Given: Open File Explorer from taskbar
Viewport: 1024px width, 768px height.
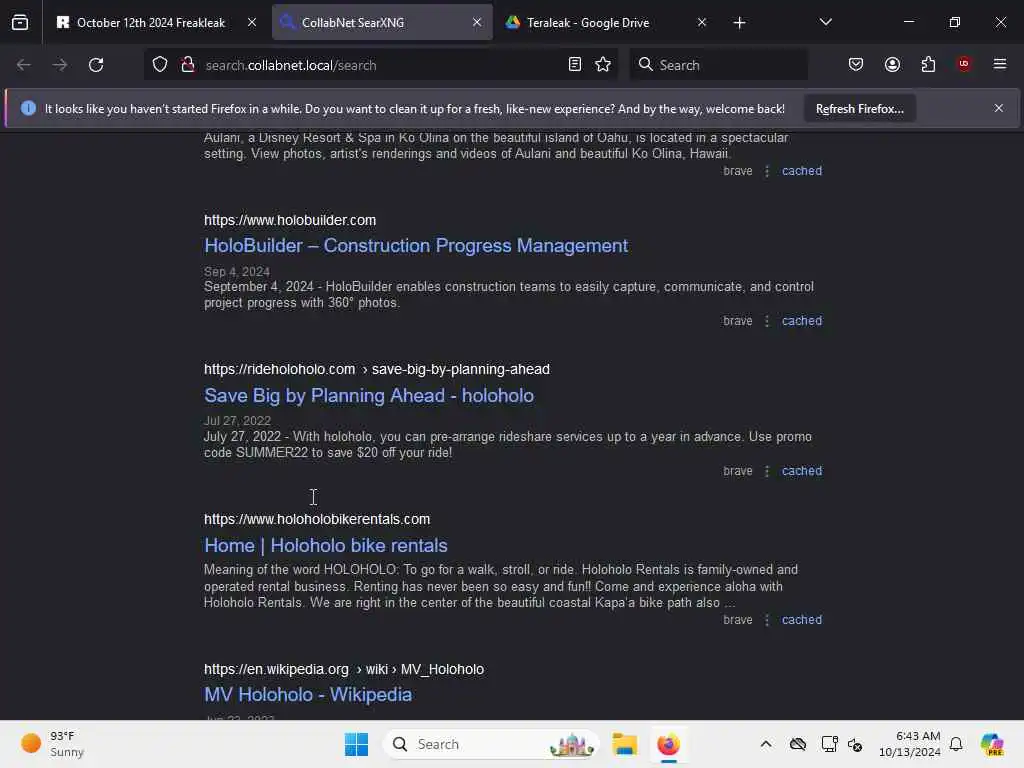Looking at the screenshot, I should [624, 744].
